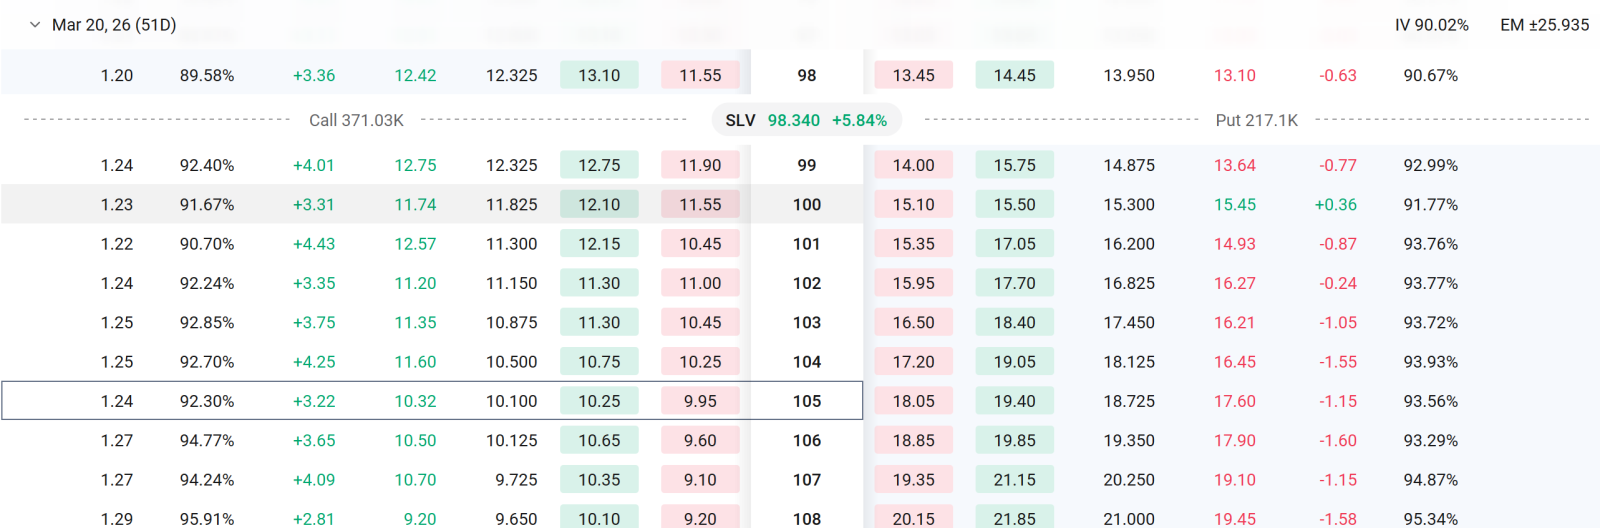Viewport: 1600px width, 528px height.
Task: Click call ask 11.55 at strike 98
Action: click(x=700, y=75)
